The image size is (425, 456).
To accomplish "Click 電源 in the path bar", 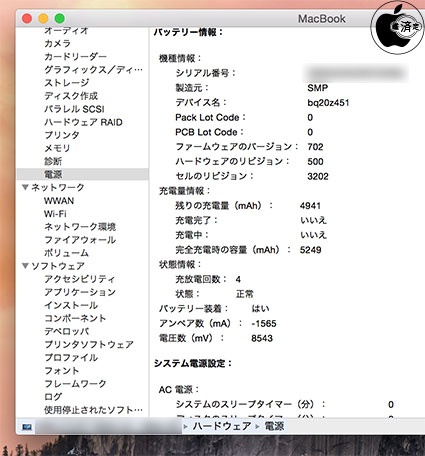I will (x=274, y=426).
